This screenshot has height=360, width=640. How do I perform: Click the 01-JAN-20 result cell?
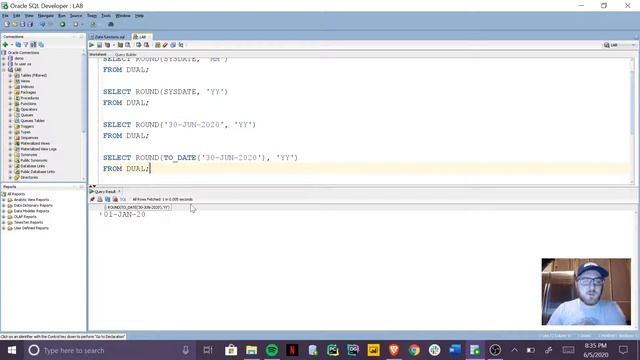125,215
